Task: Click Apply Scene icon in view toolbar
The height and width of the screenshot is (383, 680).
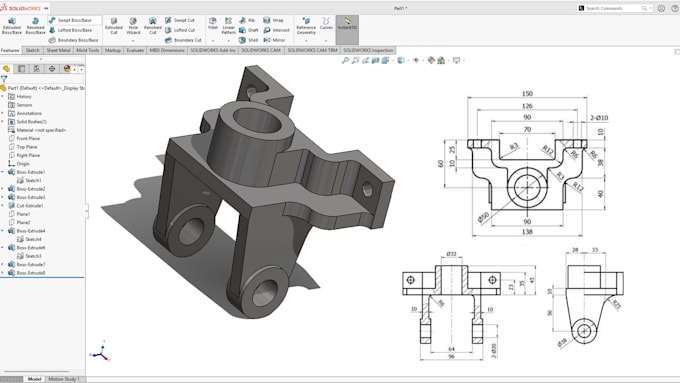Action: point(441,60)
